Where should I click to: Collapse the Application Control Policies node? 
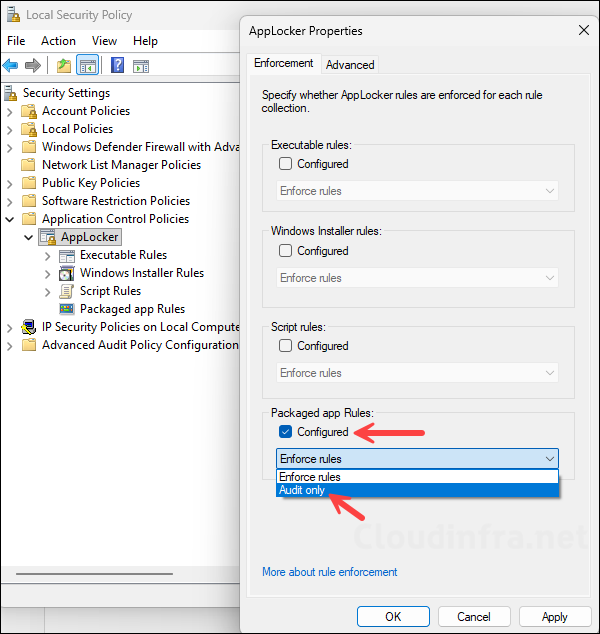coord(10,220)
